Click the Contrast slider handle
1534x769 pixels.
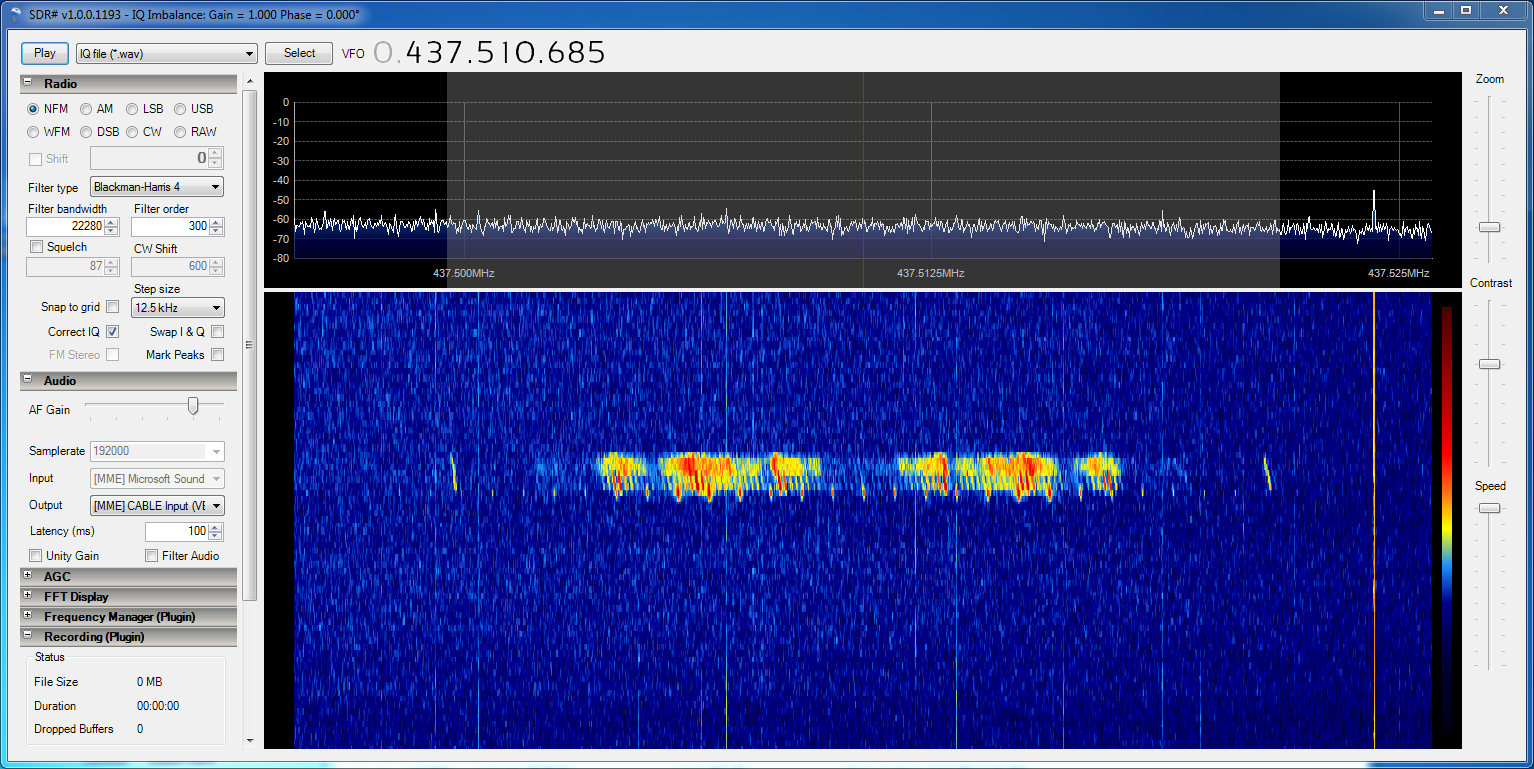point(1489,364)
